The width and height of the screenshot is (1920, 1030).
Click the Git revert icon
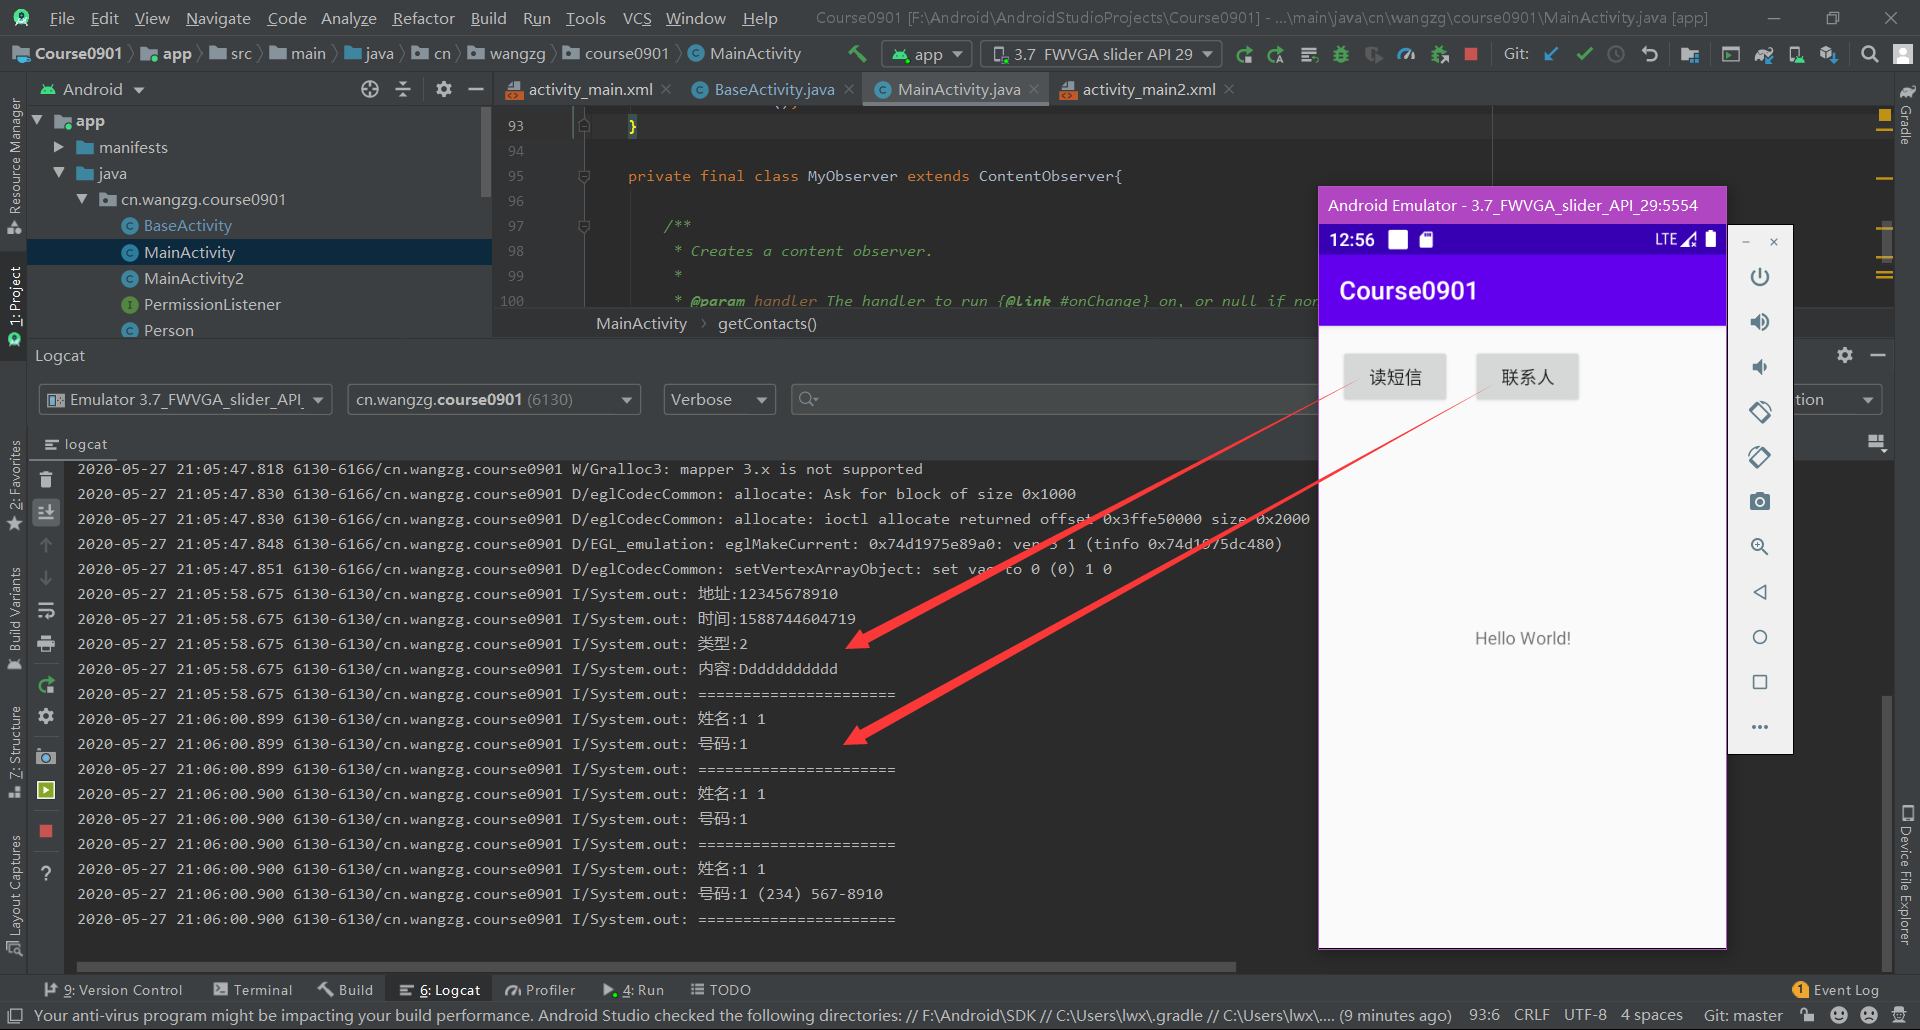[1650, 54]
